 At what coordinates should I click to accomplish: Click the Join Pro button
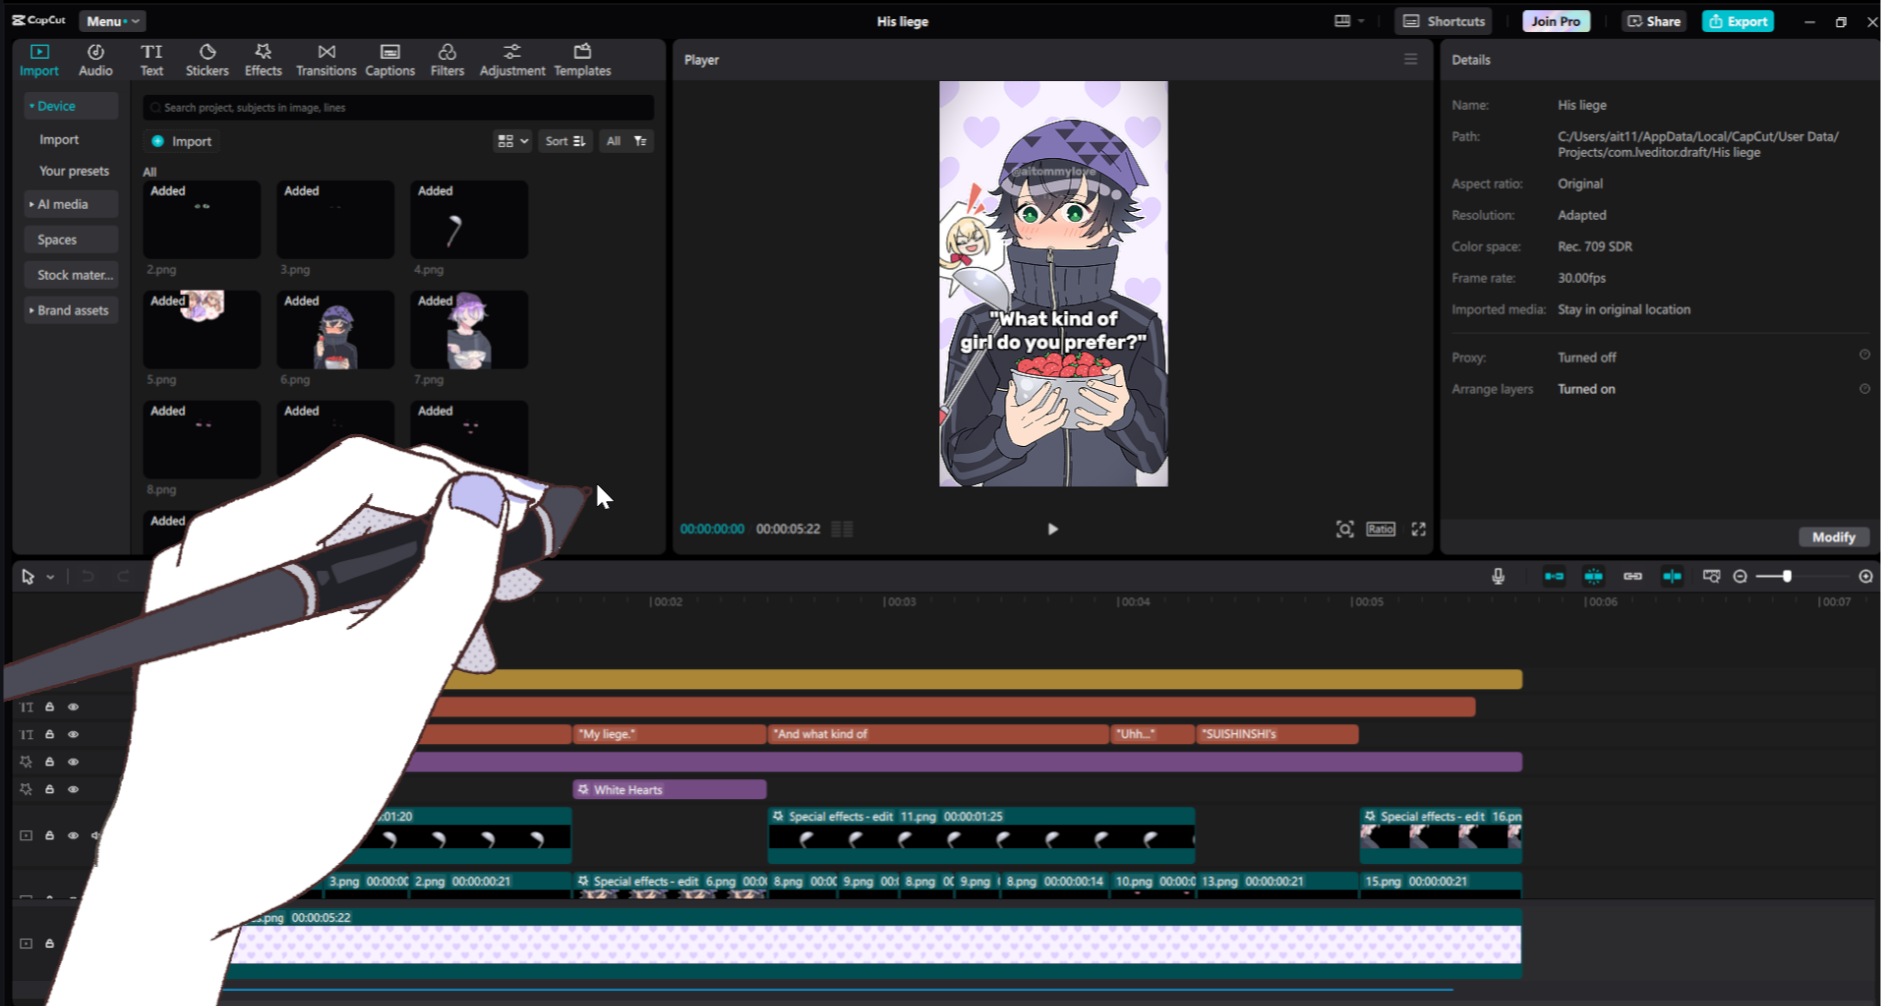coord(1556,21)
